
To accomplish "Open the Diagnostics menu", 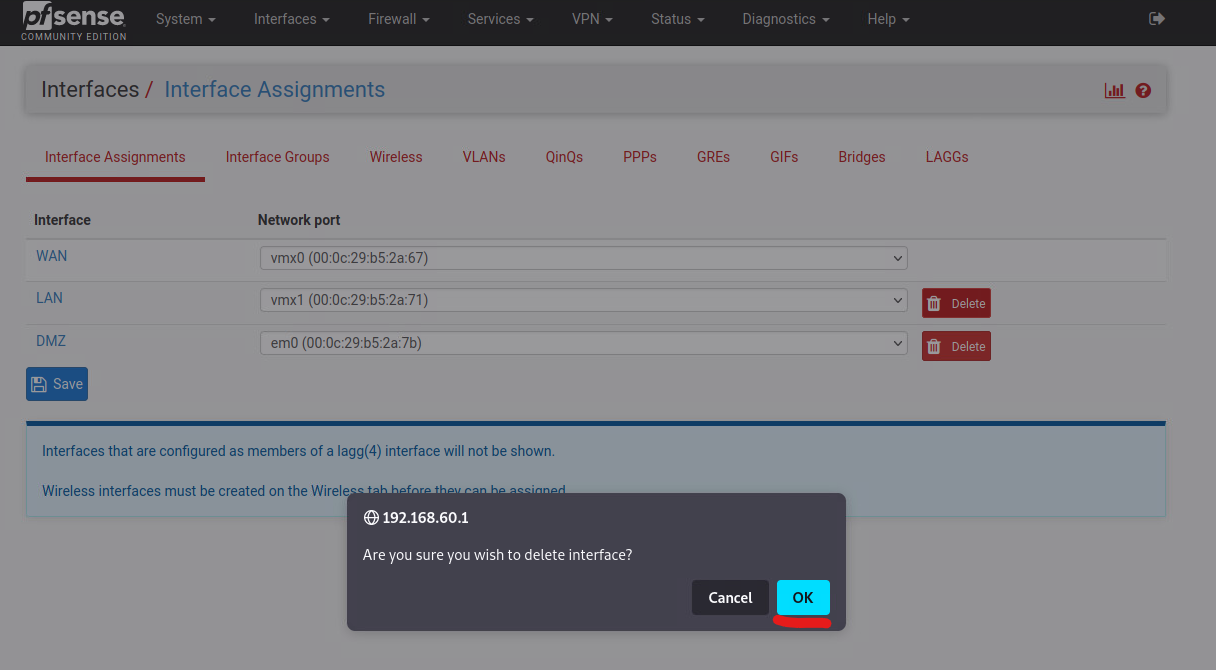I will tap(786, 19).
